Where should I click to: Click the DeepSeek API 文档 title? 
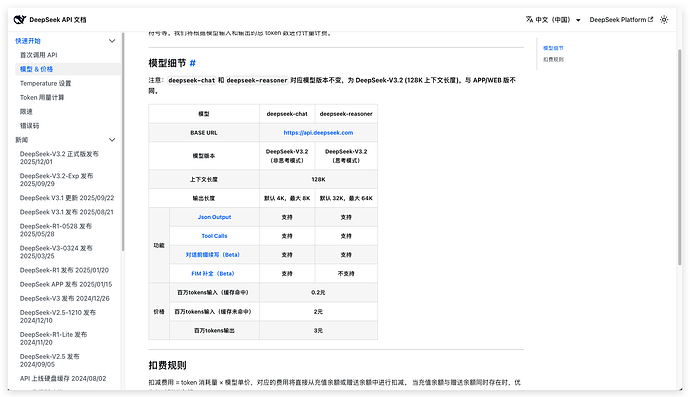tap(58, 19)
